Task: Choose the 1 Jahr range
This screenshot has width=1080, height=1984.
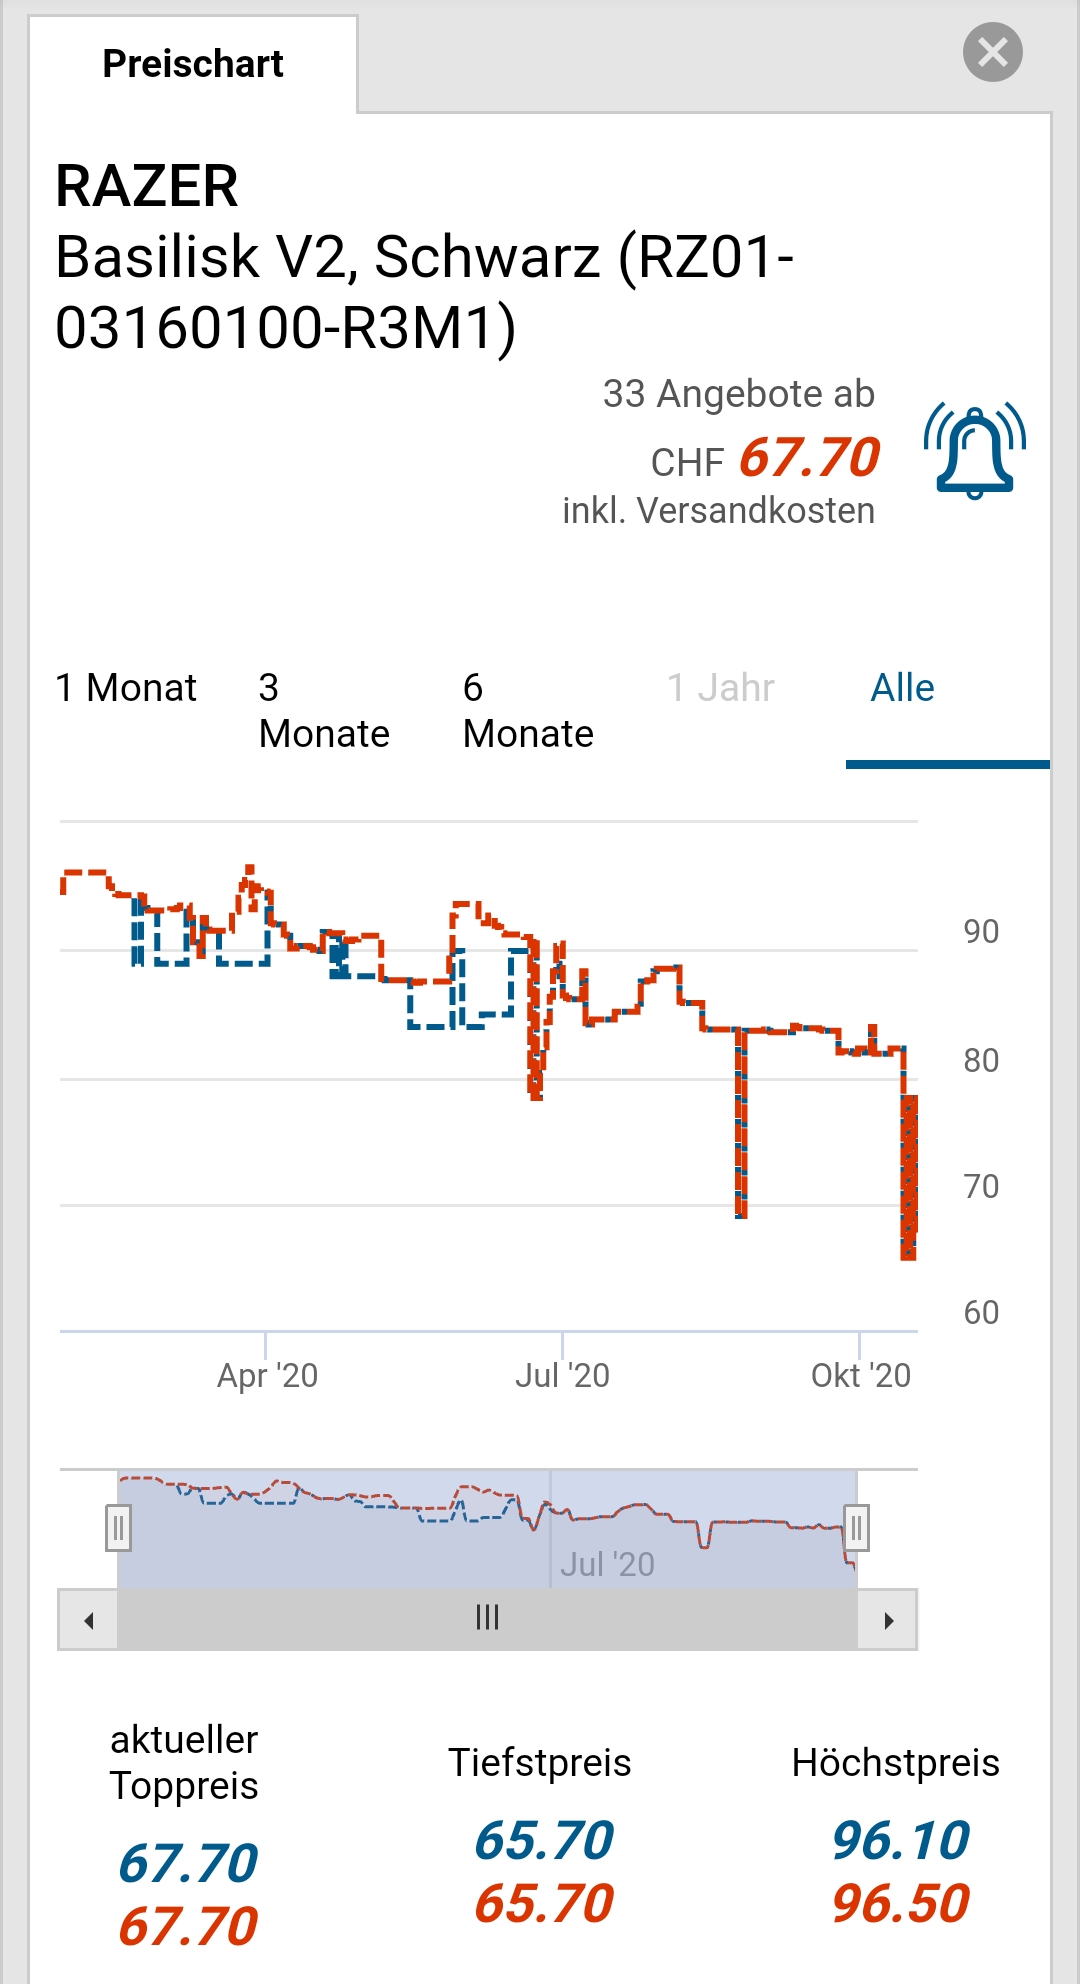Action: pos(720,688)
